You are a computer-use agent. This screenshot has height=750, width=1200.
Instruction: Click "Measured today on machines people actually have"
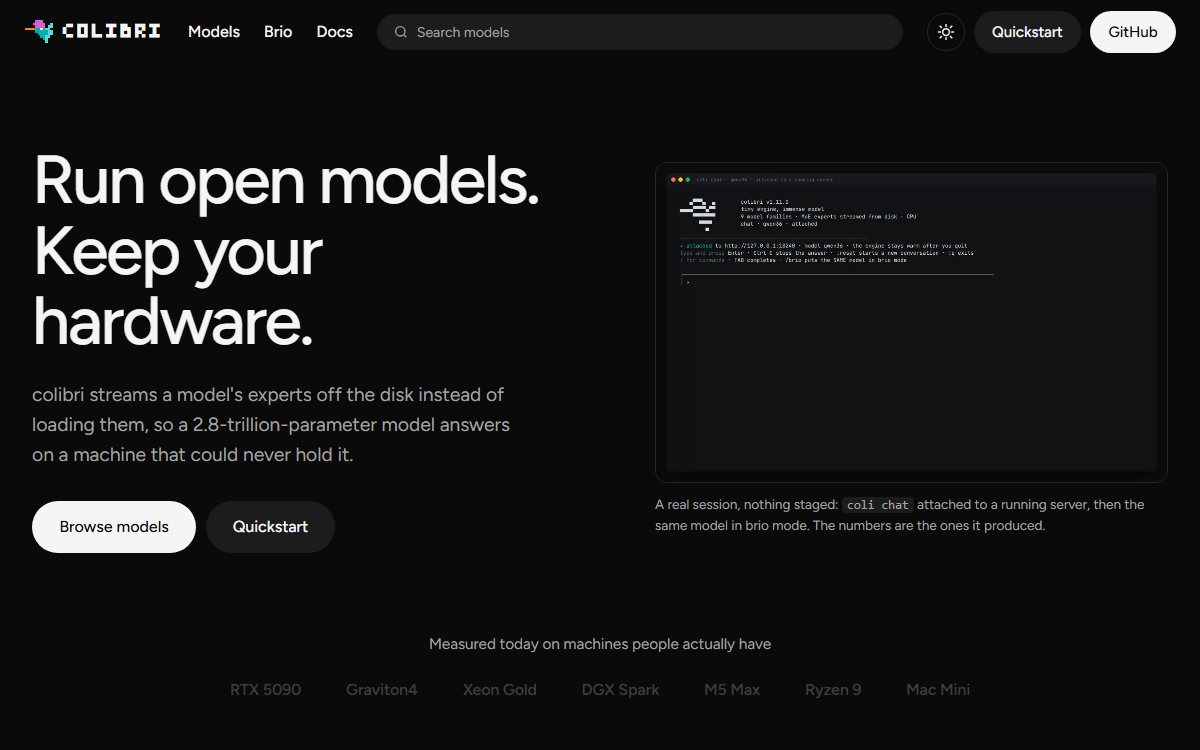pos(600,644)
